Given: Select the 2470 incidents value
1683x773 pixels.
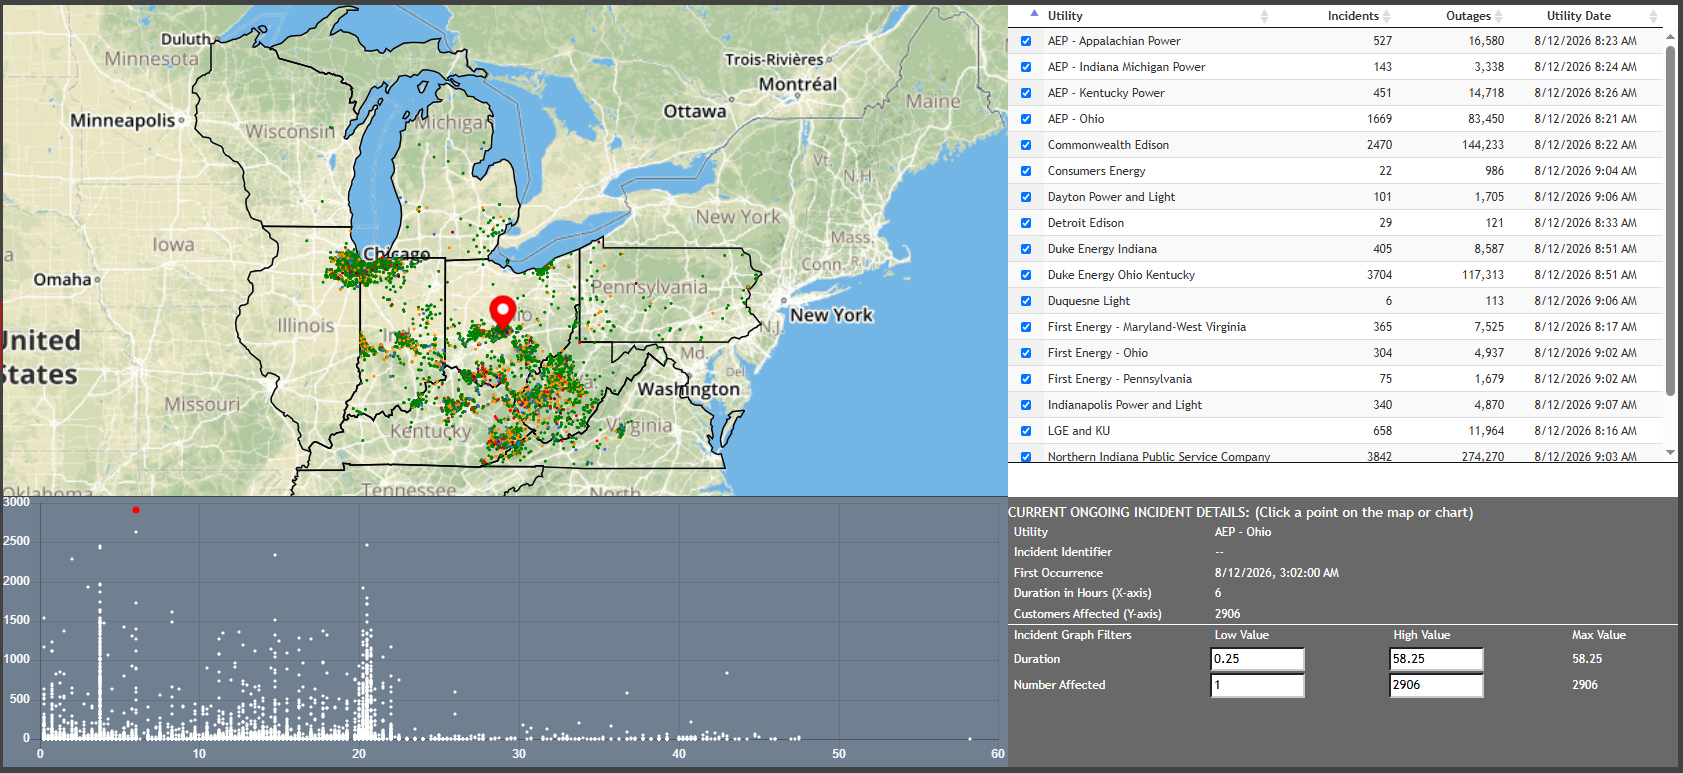Looking at the screenshot, I should (1380, 145).
